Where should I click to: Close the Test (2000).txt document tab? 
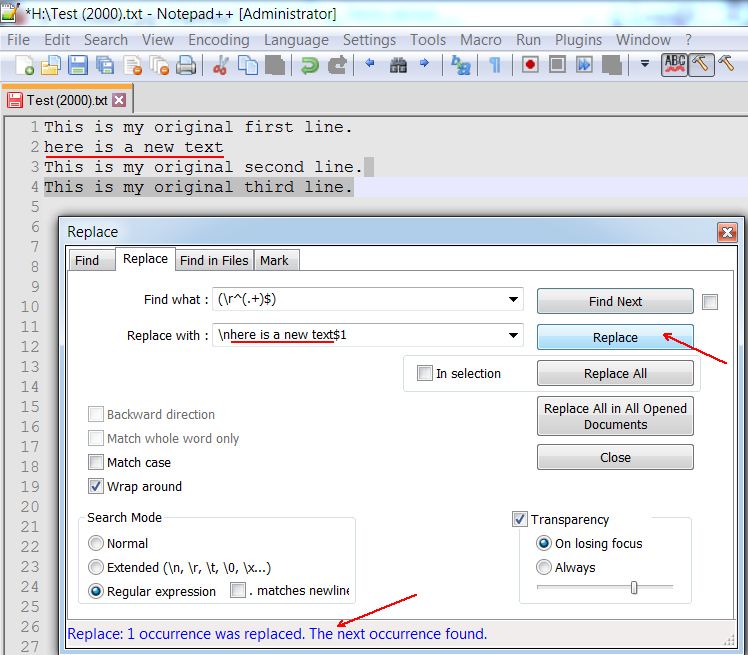pyautogui.click(x=119, y=100)
